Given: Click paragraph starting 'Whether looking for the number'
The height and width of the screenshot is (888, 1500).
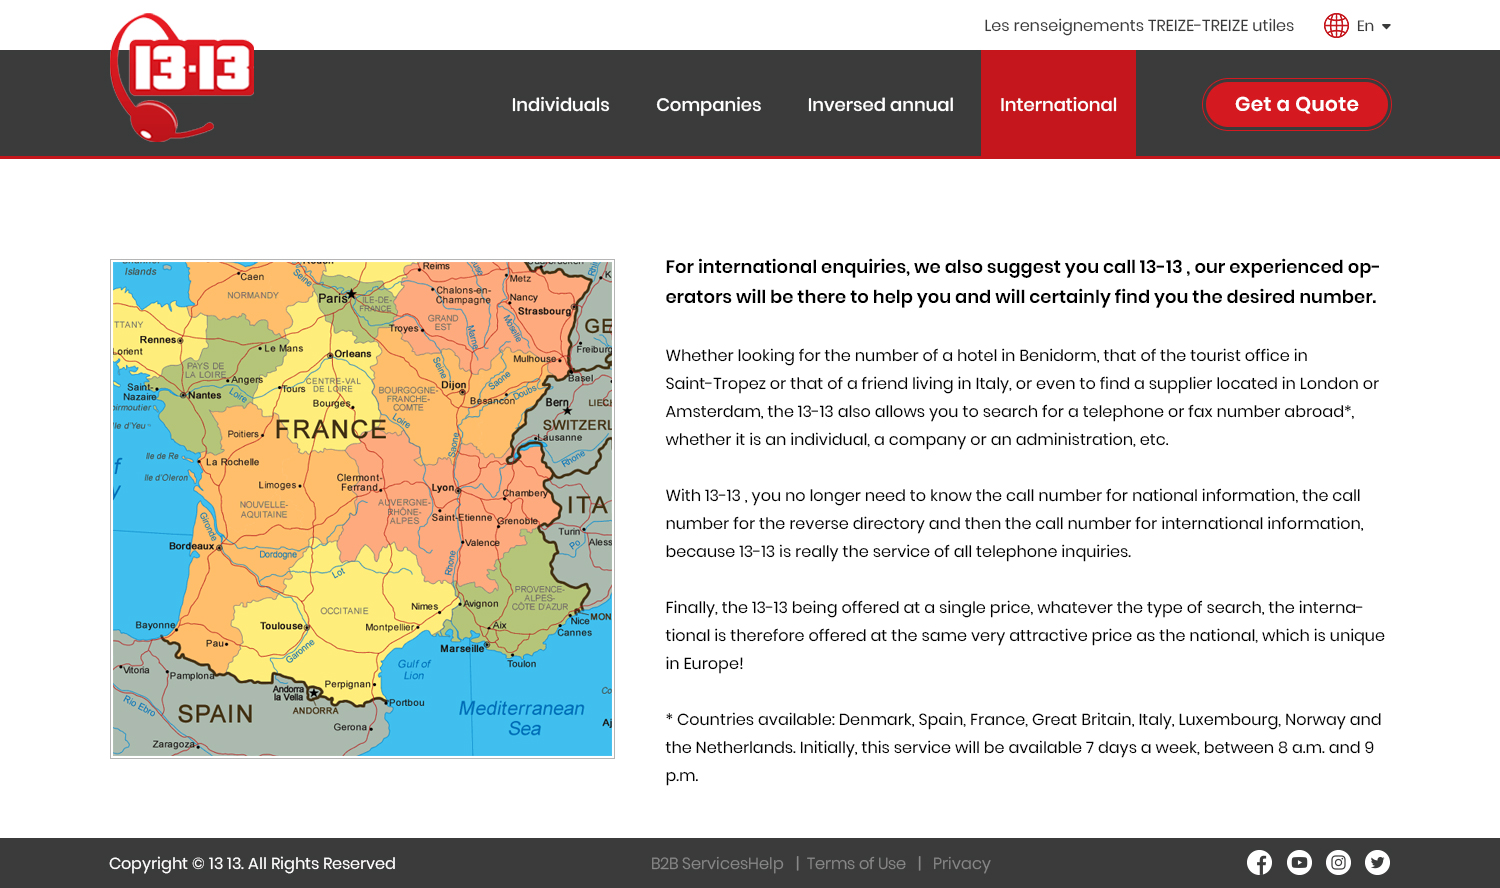Looking at the screenshot, I should tap(1022, 397).
